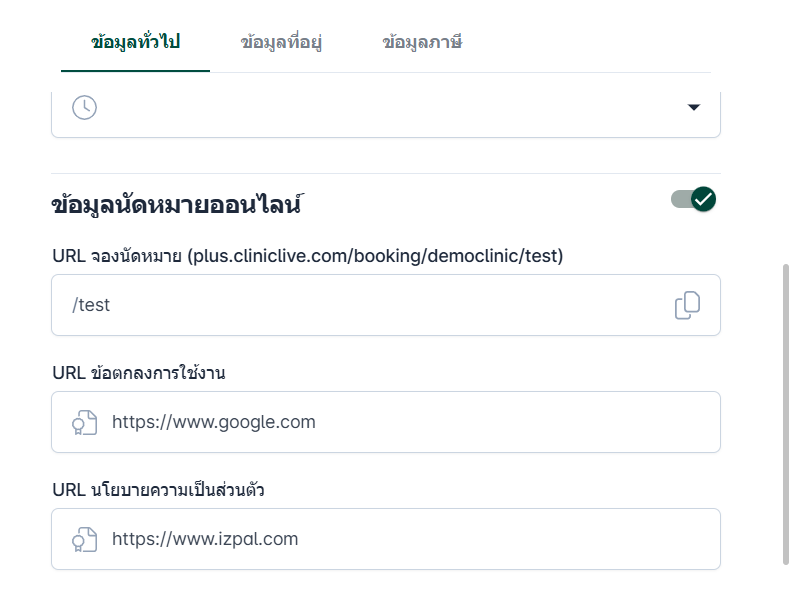Focus the URL นโยบายความเป็นส่วนตัว input field
Image resolution: width=791 pixels, height=600 pixels.
point(400,539)
